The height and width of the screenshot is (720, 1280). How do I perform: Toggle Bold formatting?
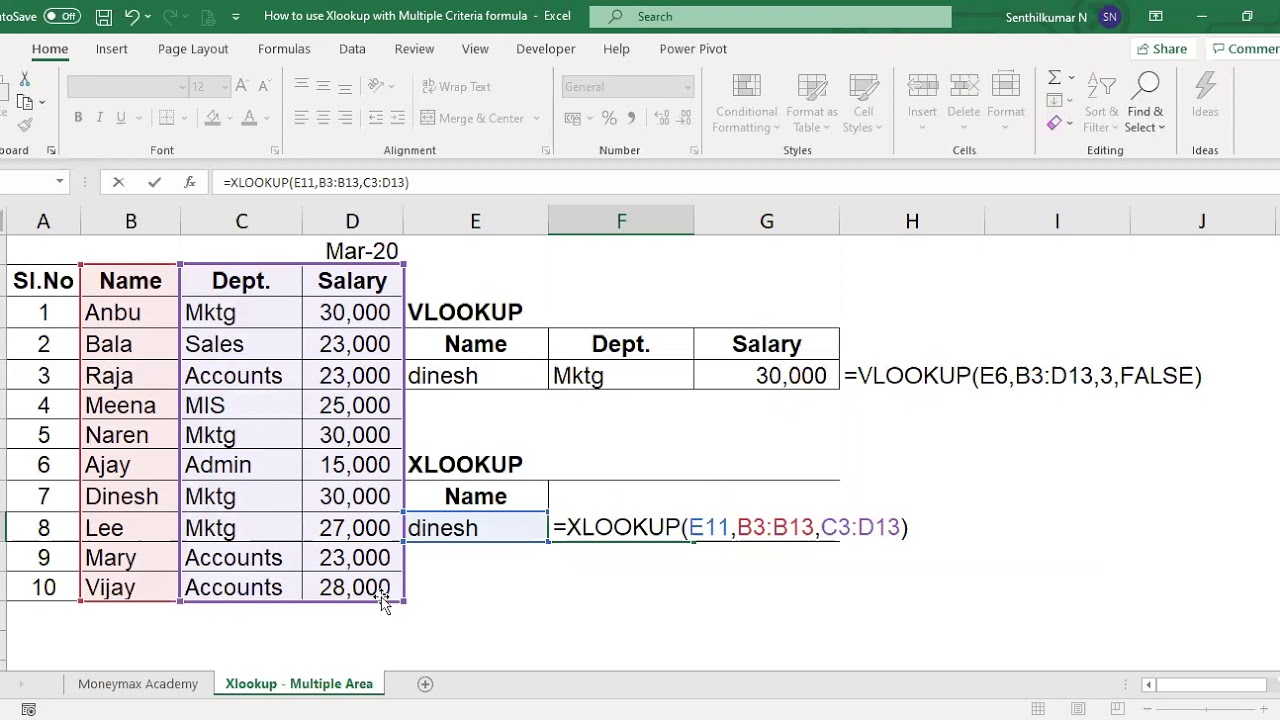coord(78,118)
